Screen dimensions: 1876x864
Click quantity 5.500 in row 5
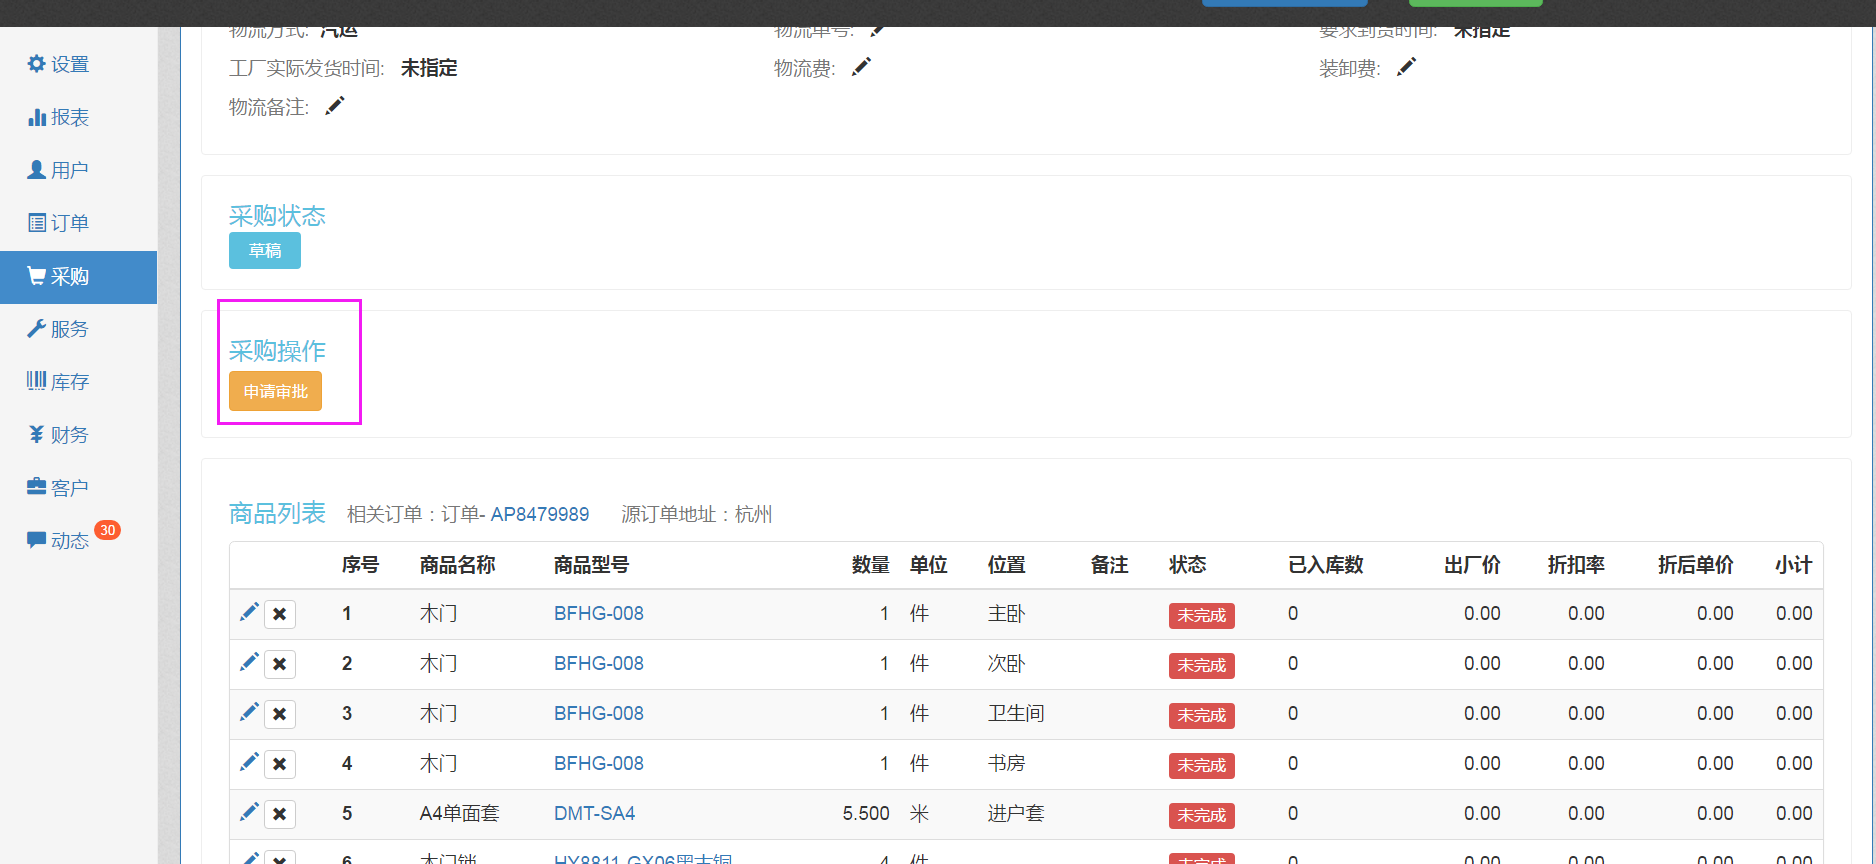click(x=866, y=814)
